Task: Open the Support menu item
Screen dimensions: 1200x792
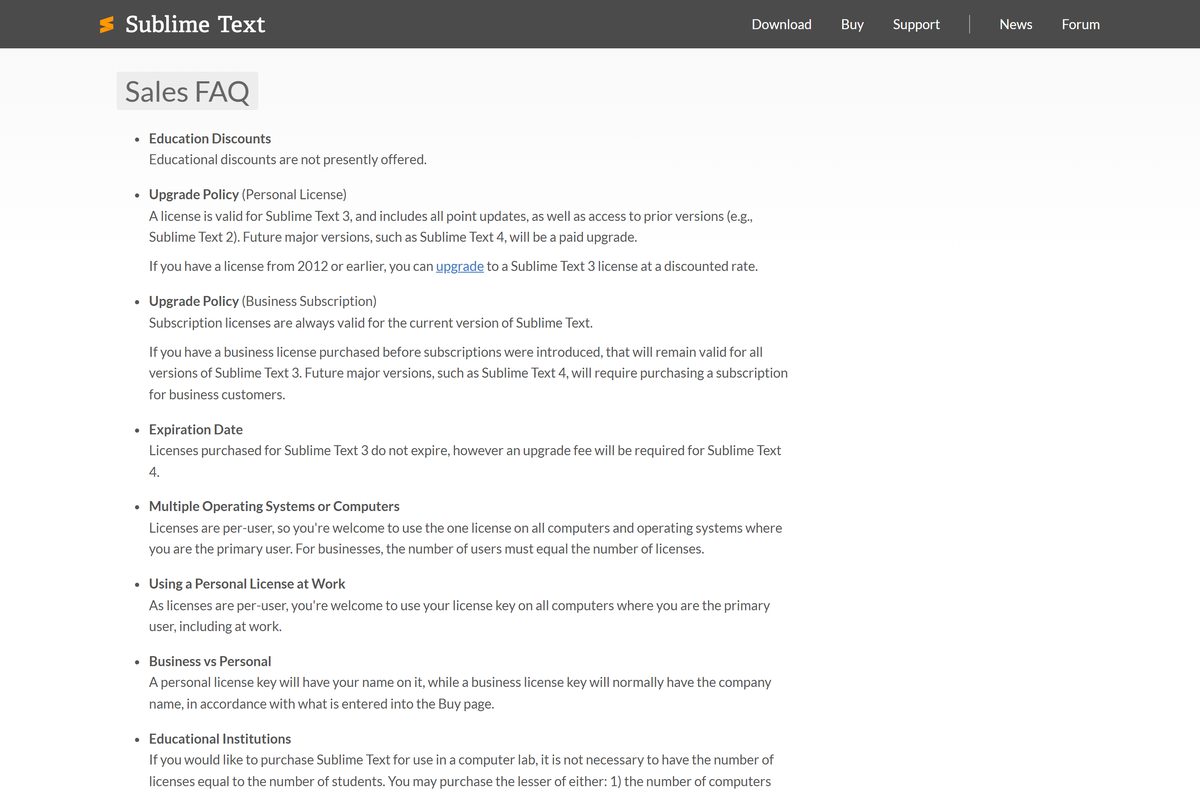Action: 916,24
